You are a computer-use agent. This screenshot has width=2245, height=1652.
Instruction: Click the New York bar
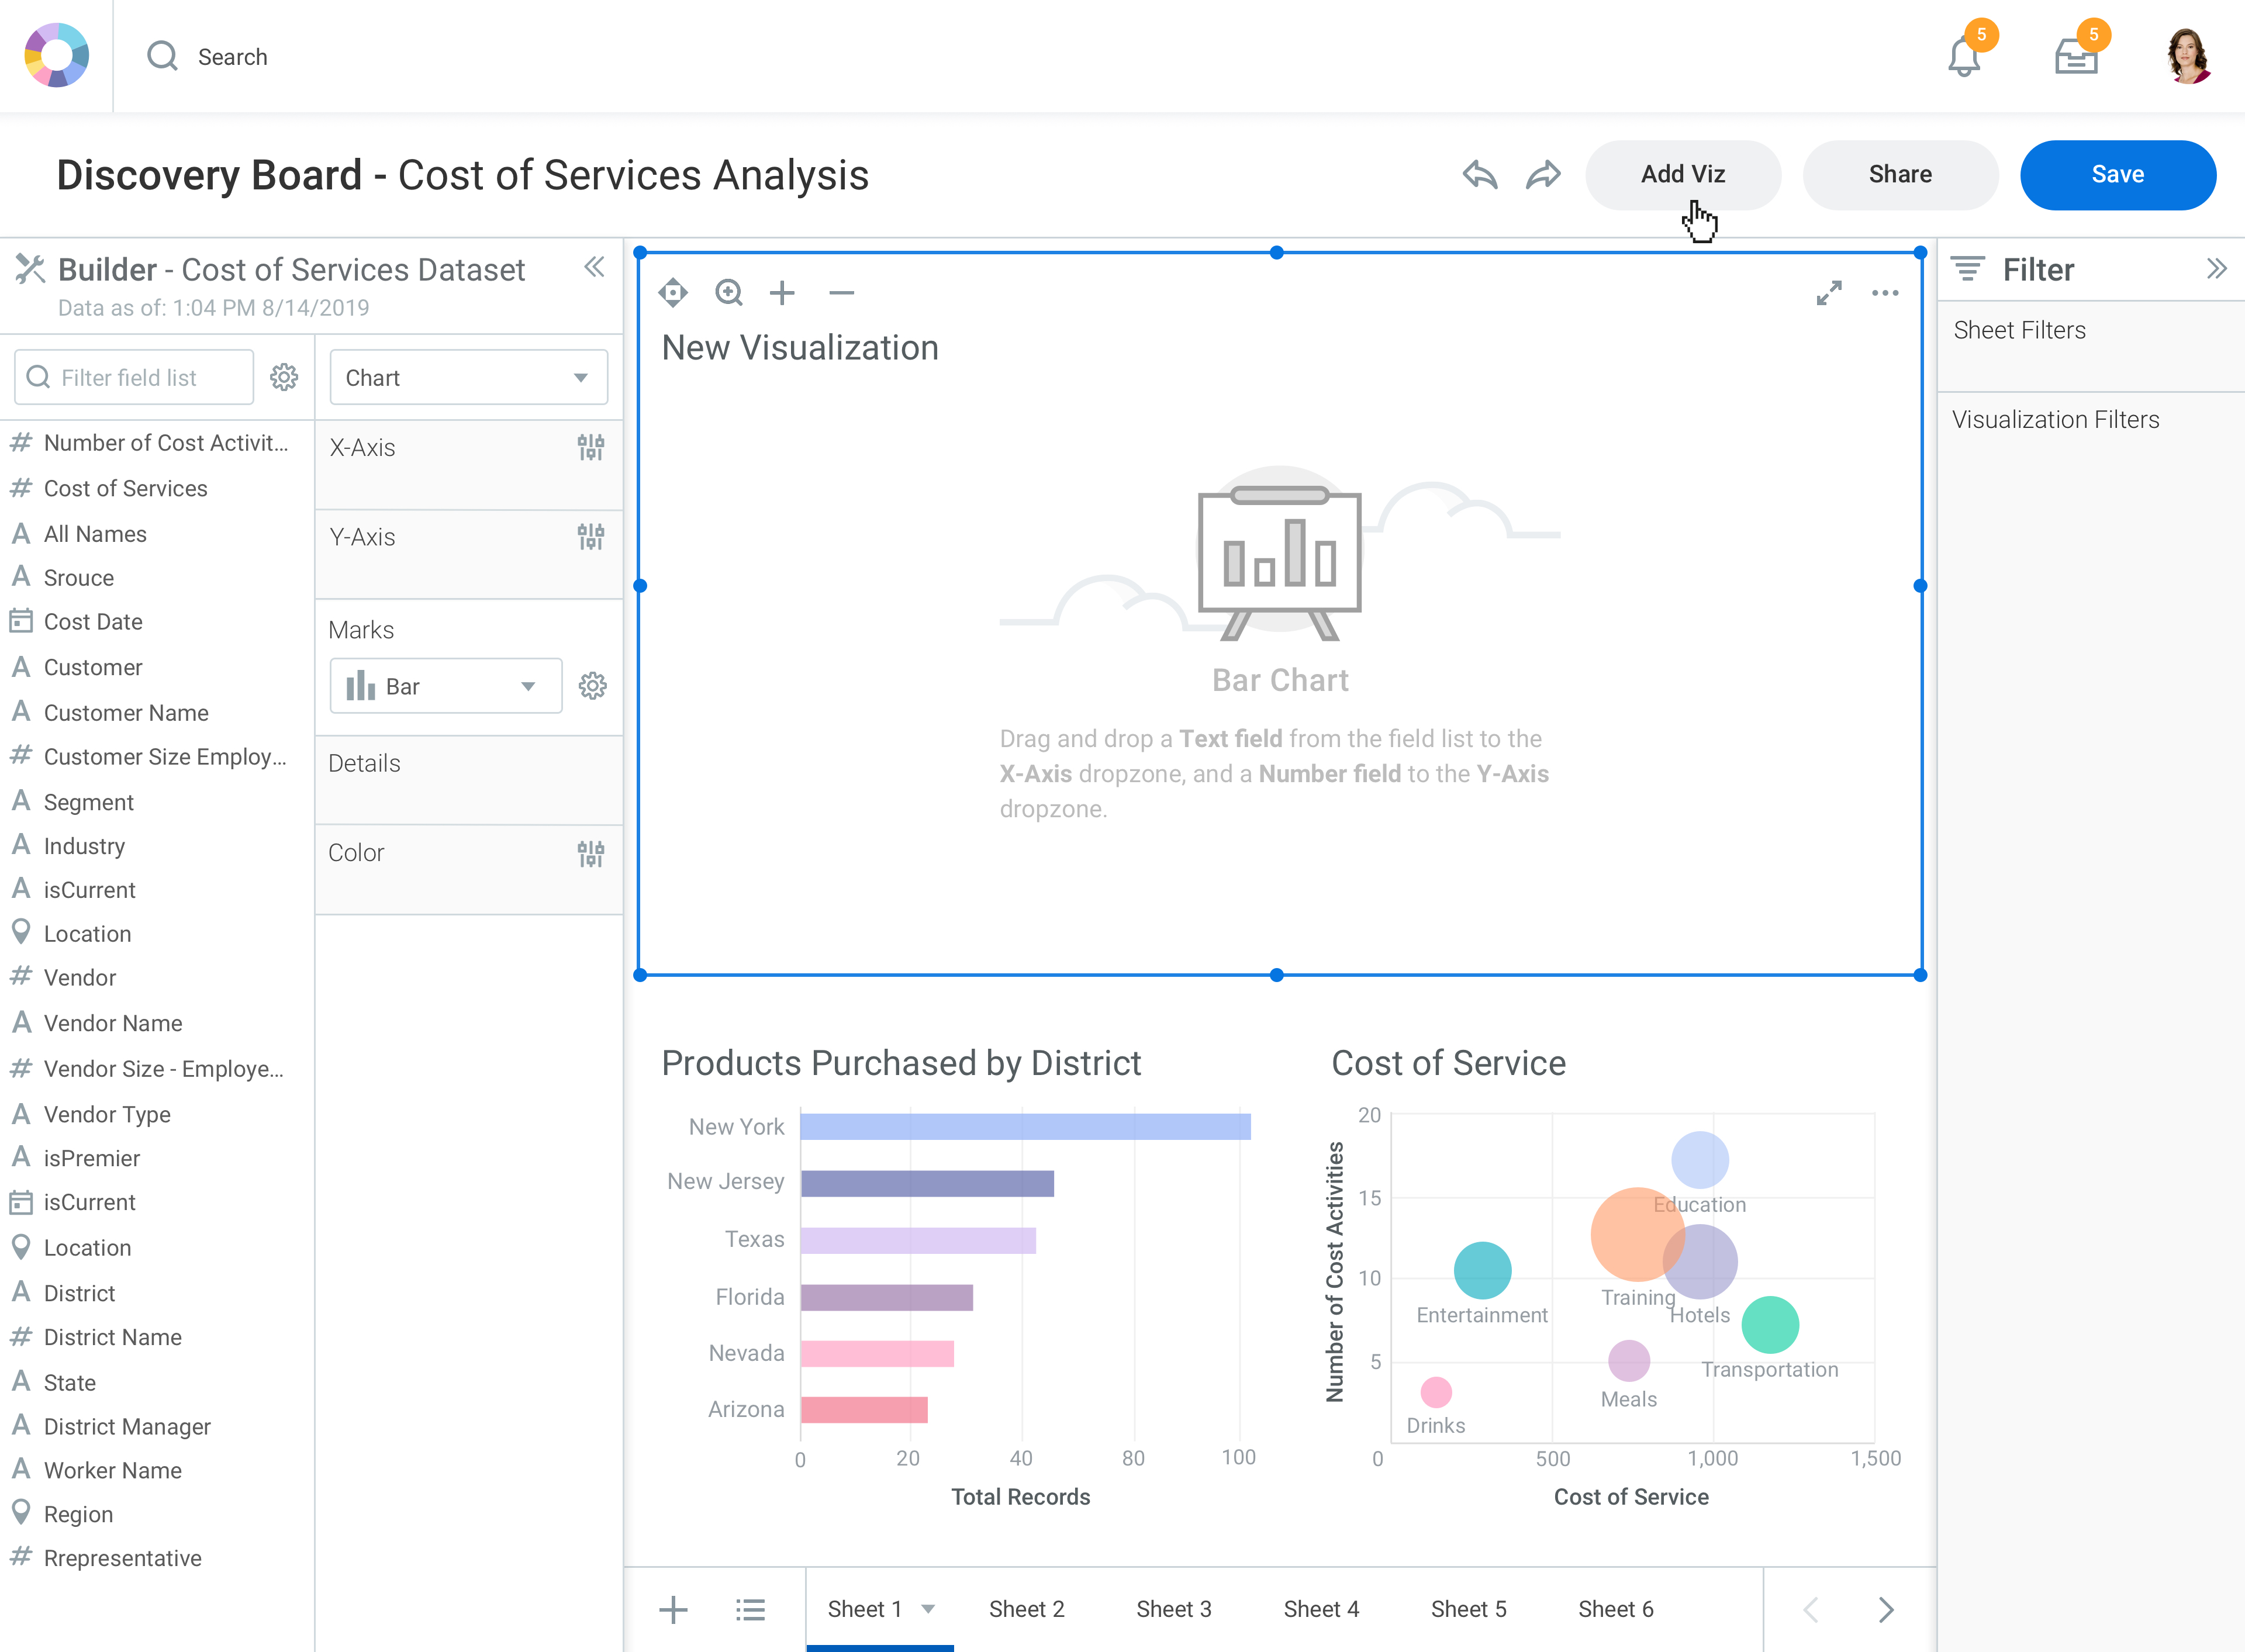coord(1024,1127)
